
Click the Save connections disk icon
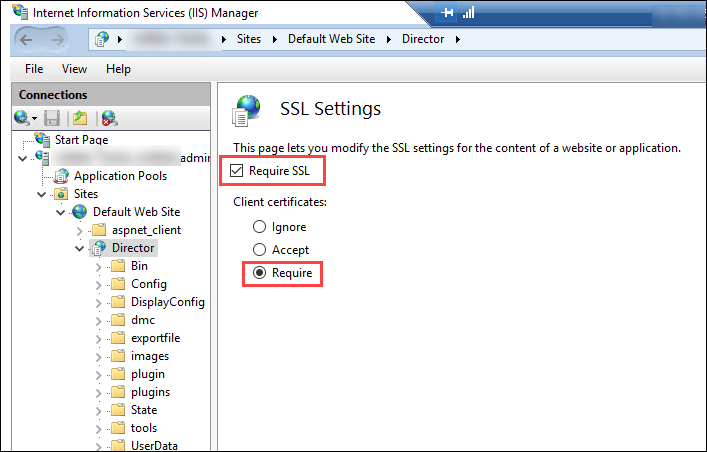tap(51, 118)
